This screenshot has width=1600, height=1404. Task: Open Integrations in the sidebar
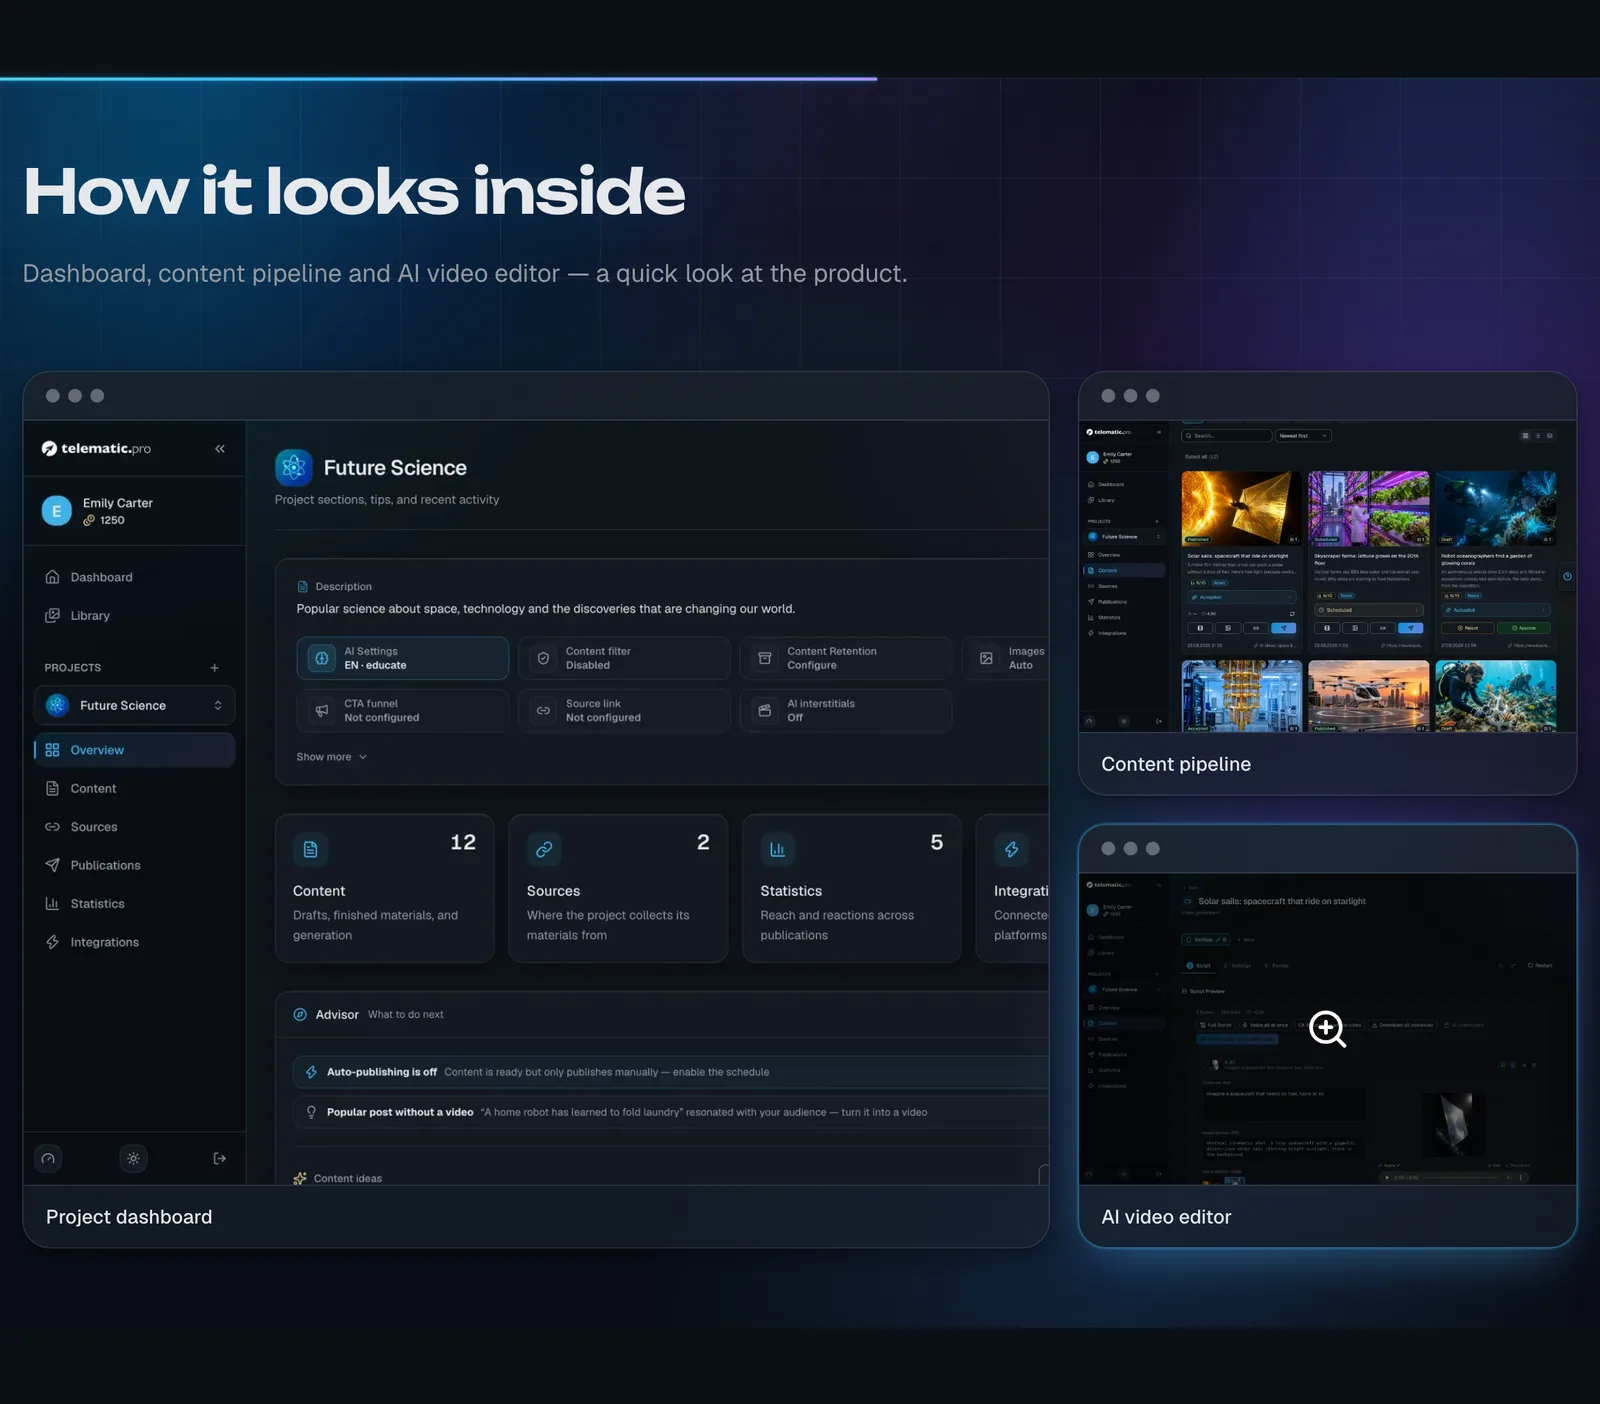(134, 942)
